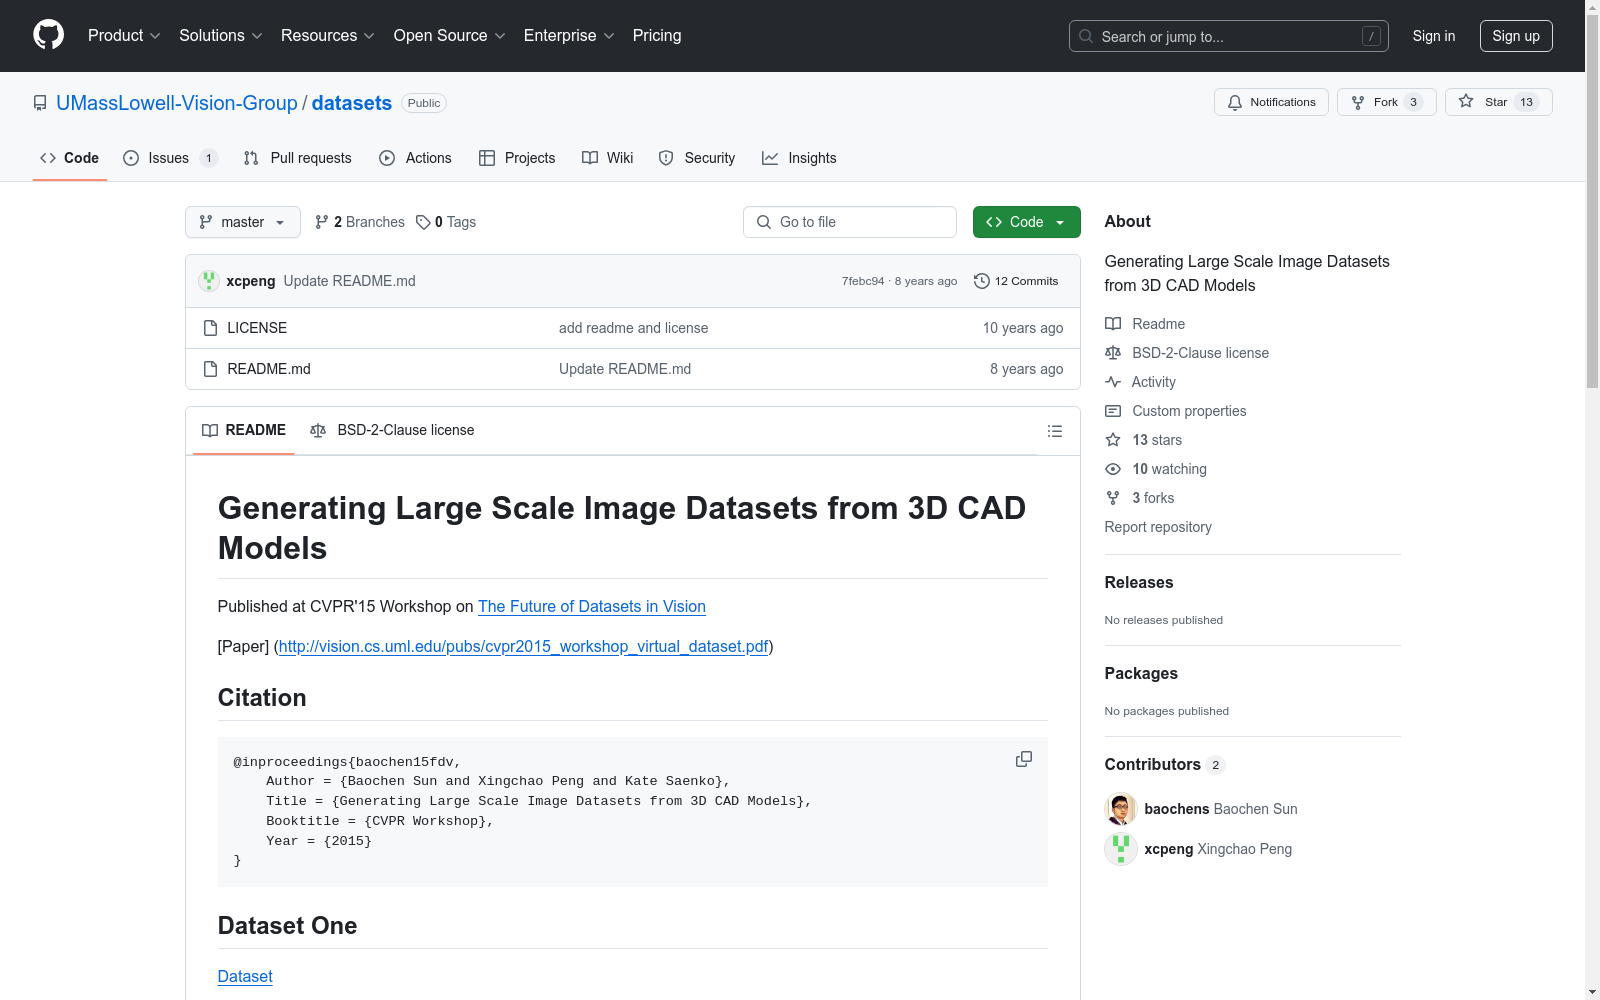Image resolution: width=1600 pixels, height=1000 pixels.
Task: Expand the Open Source menu
Action: tap(449, 35)
